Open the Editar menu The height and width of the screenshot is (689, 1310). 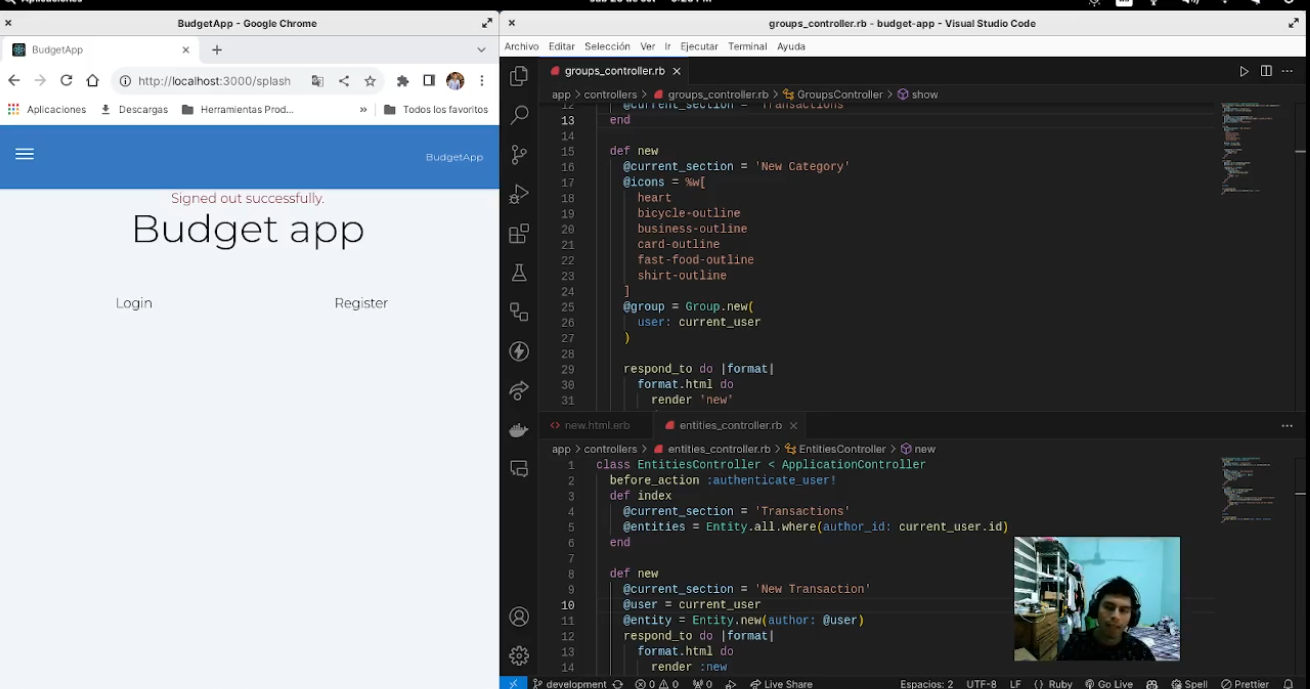coord(562,46)
